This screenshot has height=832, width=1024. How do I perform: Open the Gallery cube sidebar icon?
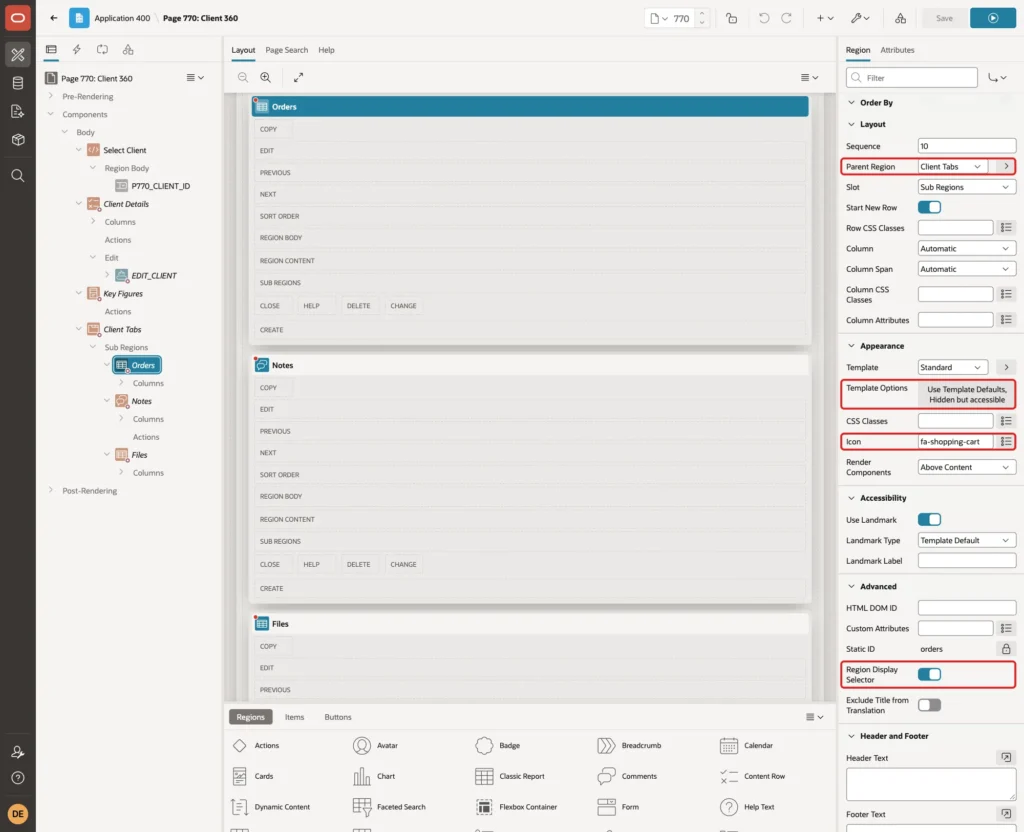[x=18, y=139]
